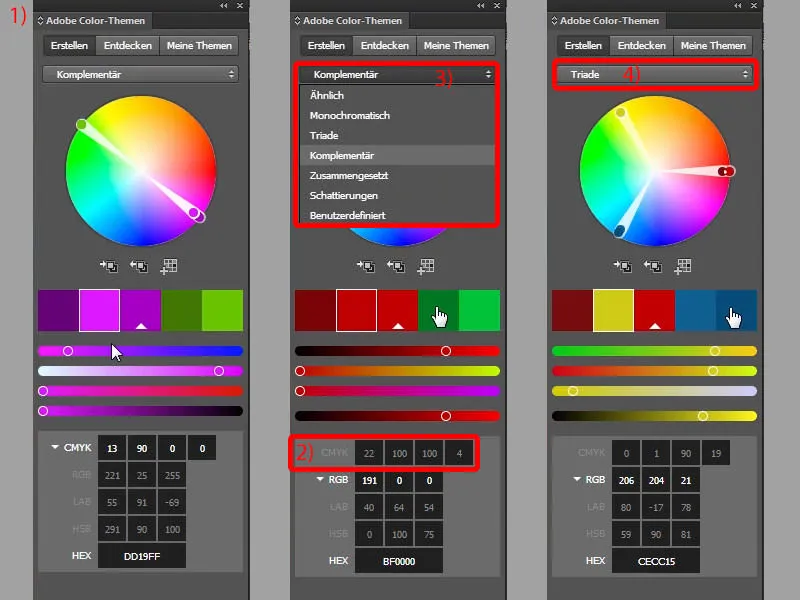
Task: Select magenta handle on left color wheel
Action: [x=194, y=212]
